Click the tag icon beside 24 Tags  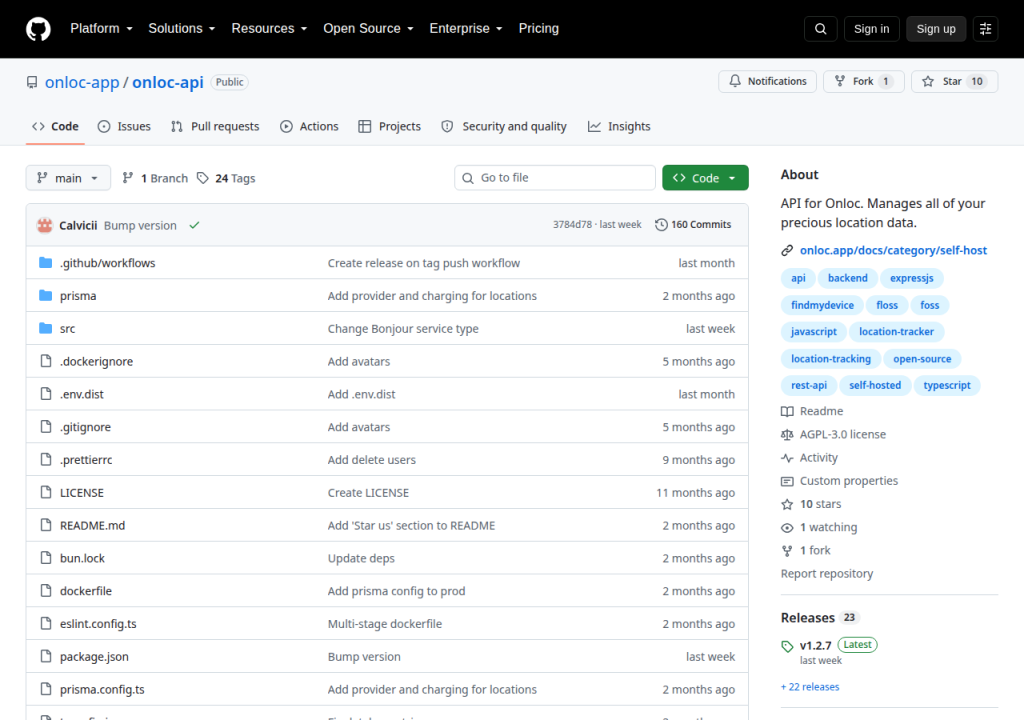coord(203,178)
